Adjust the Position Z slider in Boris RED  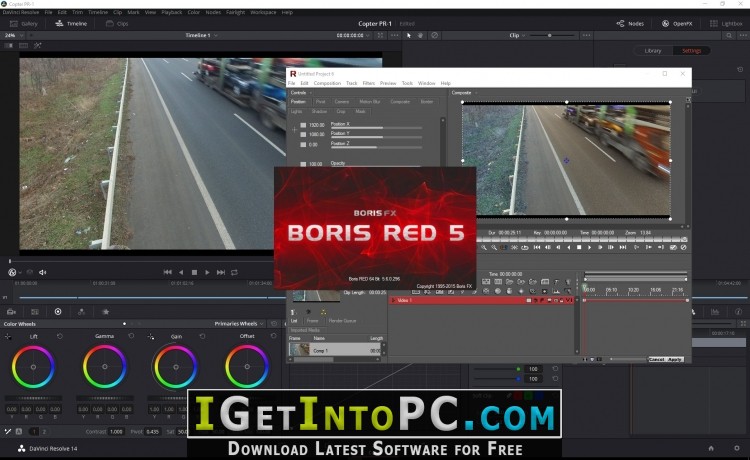[x=376, y=147]
